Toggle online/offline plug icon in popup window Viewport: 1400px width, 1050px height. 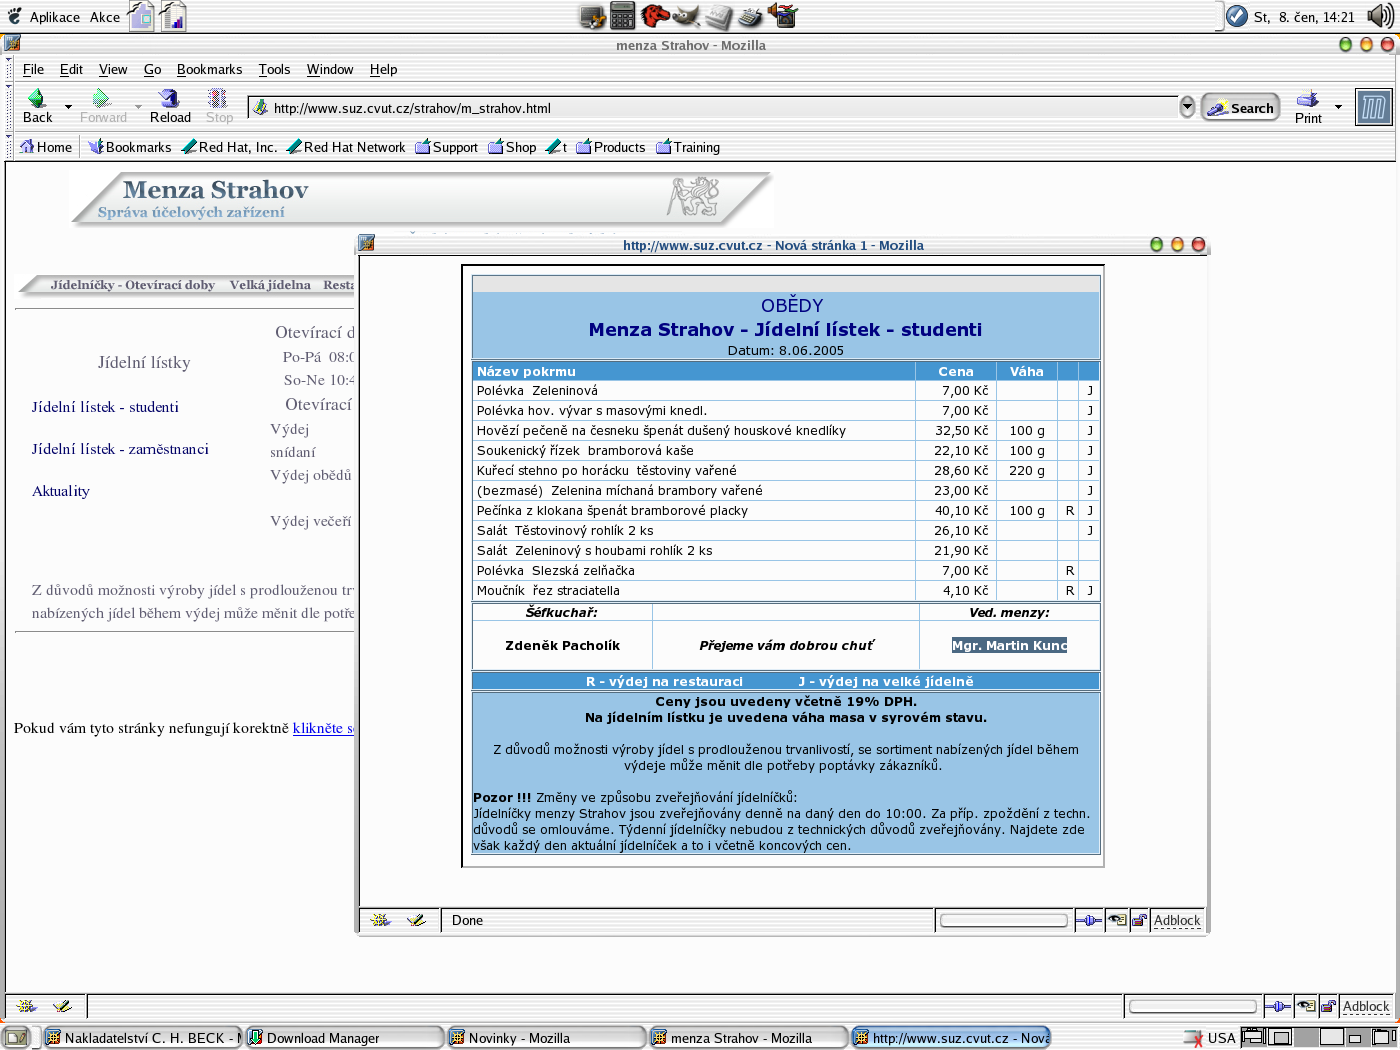pyautogui.click(x=1088, y=920)
